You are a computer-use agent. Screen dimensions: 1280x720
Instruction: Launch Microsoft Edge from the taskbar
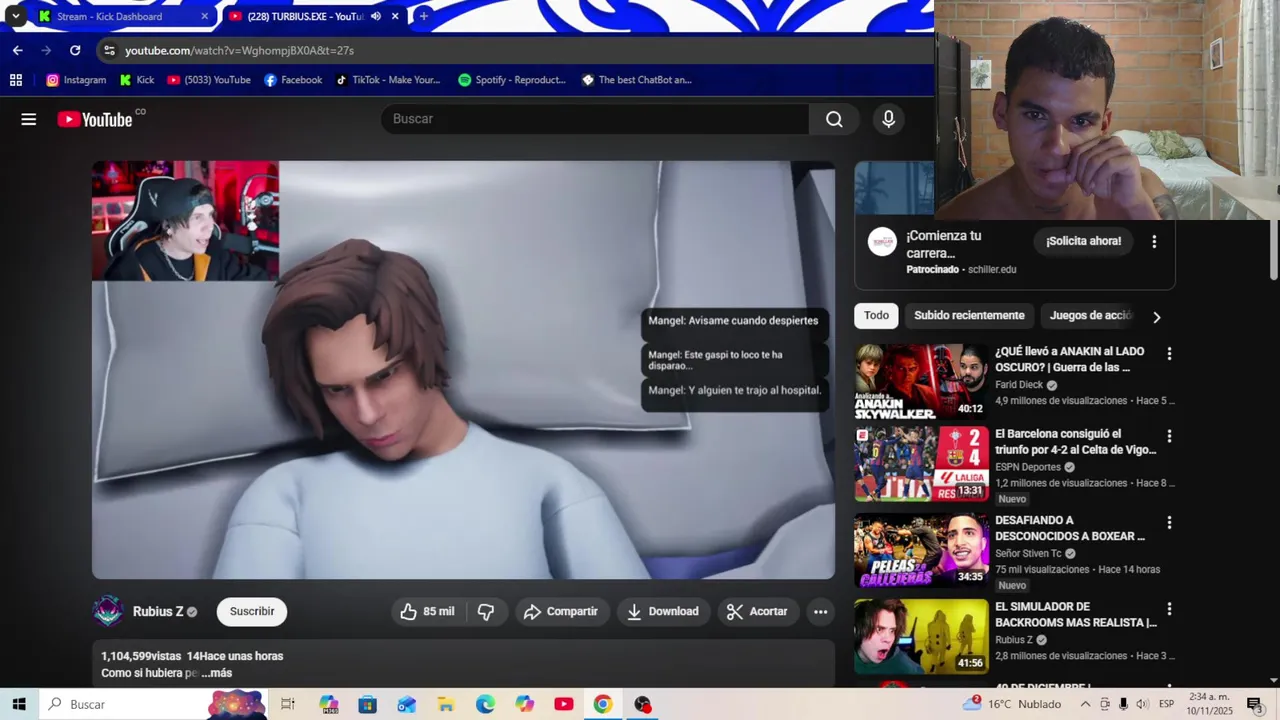click(x=485, y=704)
